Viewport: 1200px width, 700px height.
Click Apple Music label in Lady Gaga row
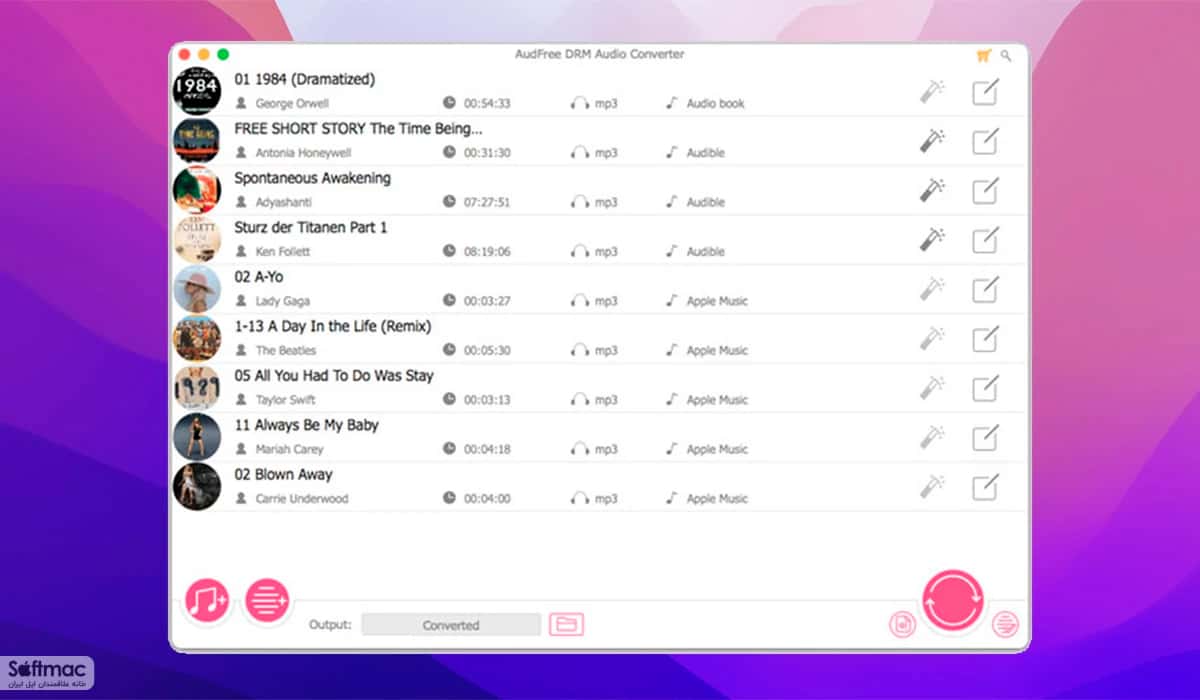point(717,301)
